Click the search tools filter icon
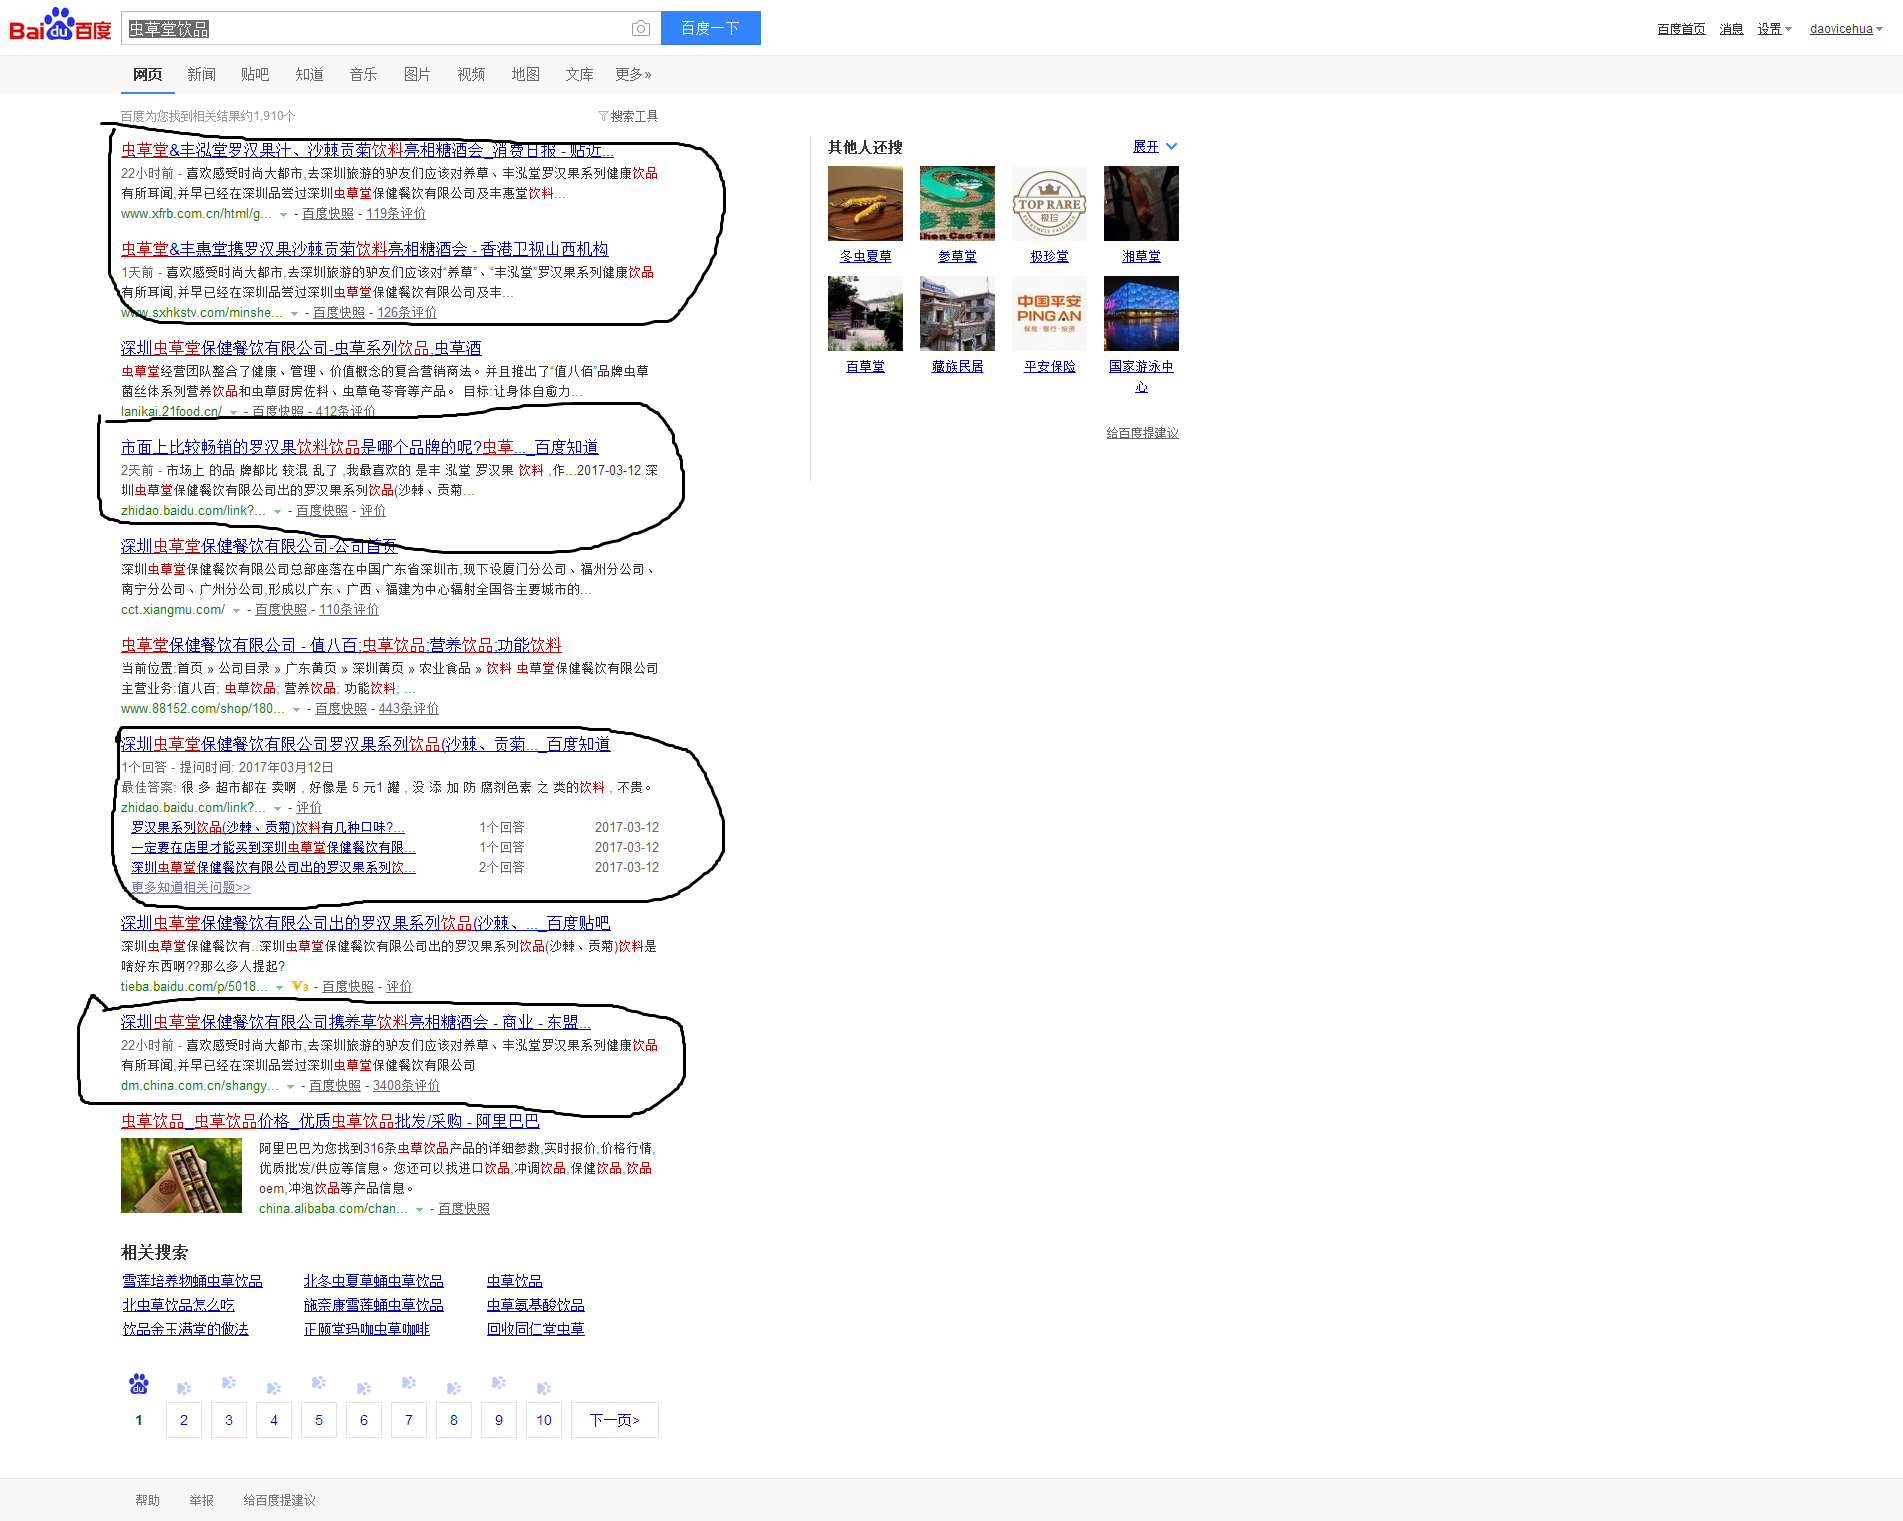This screenshot has height=1521, width=1903. point(603,116)
